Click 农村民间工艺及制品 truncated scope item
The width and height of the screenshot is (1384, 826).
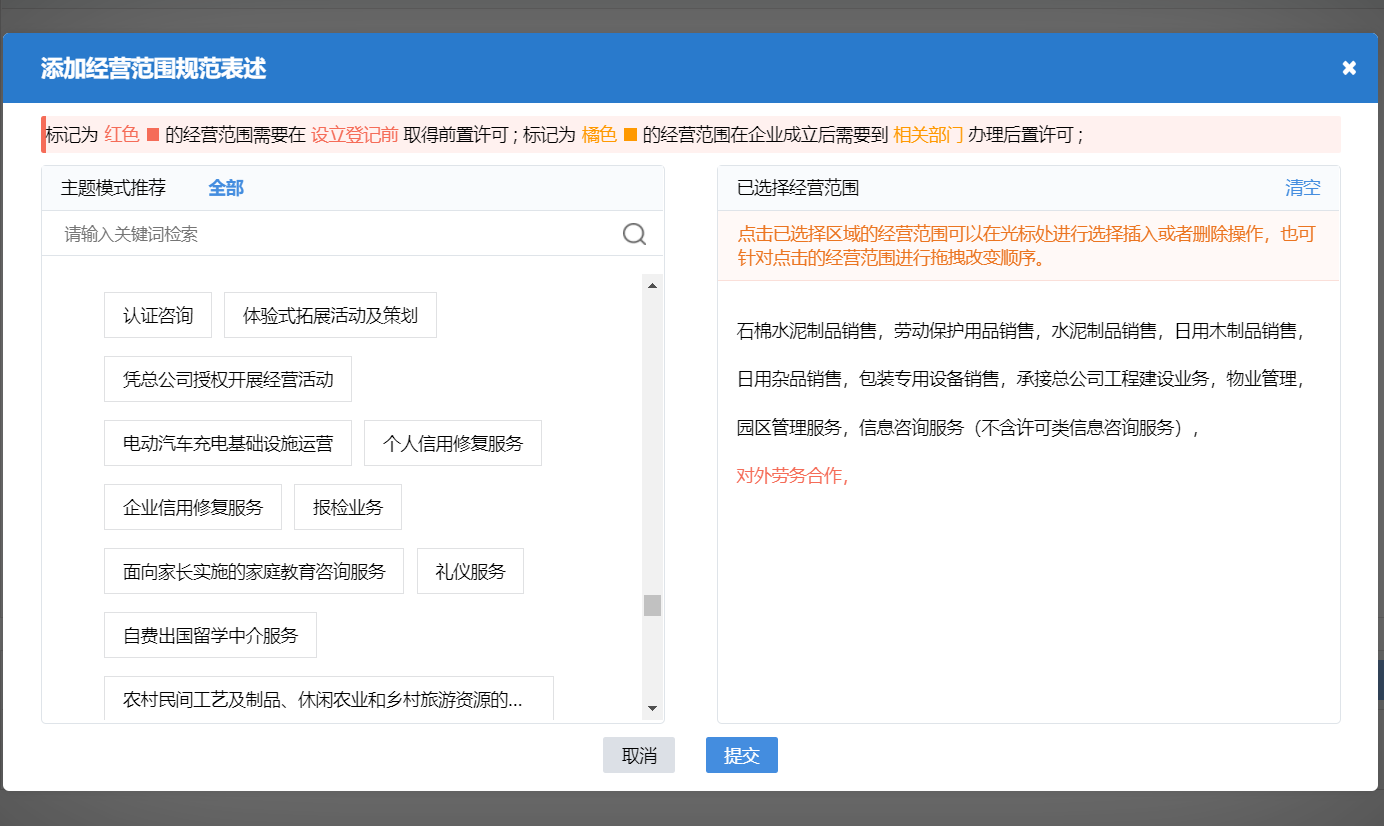click(330, 698)
